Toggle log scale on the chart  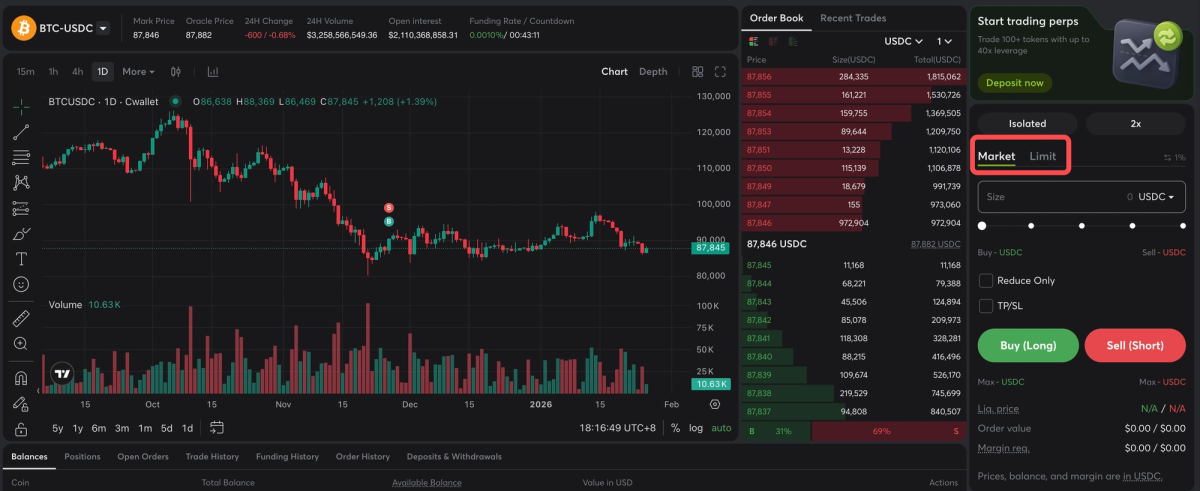pos(696,428)
